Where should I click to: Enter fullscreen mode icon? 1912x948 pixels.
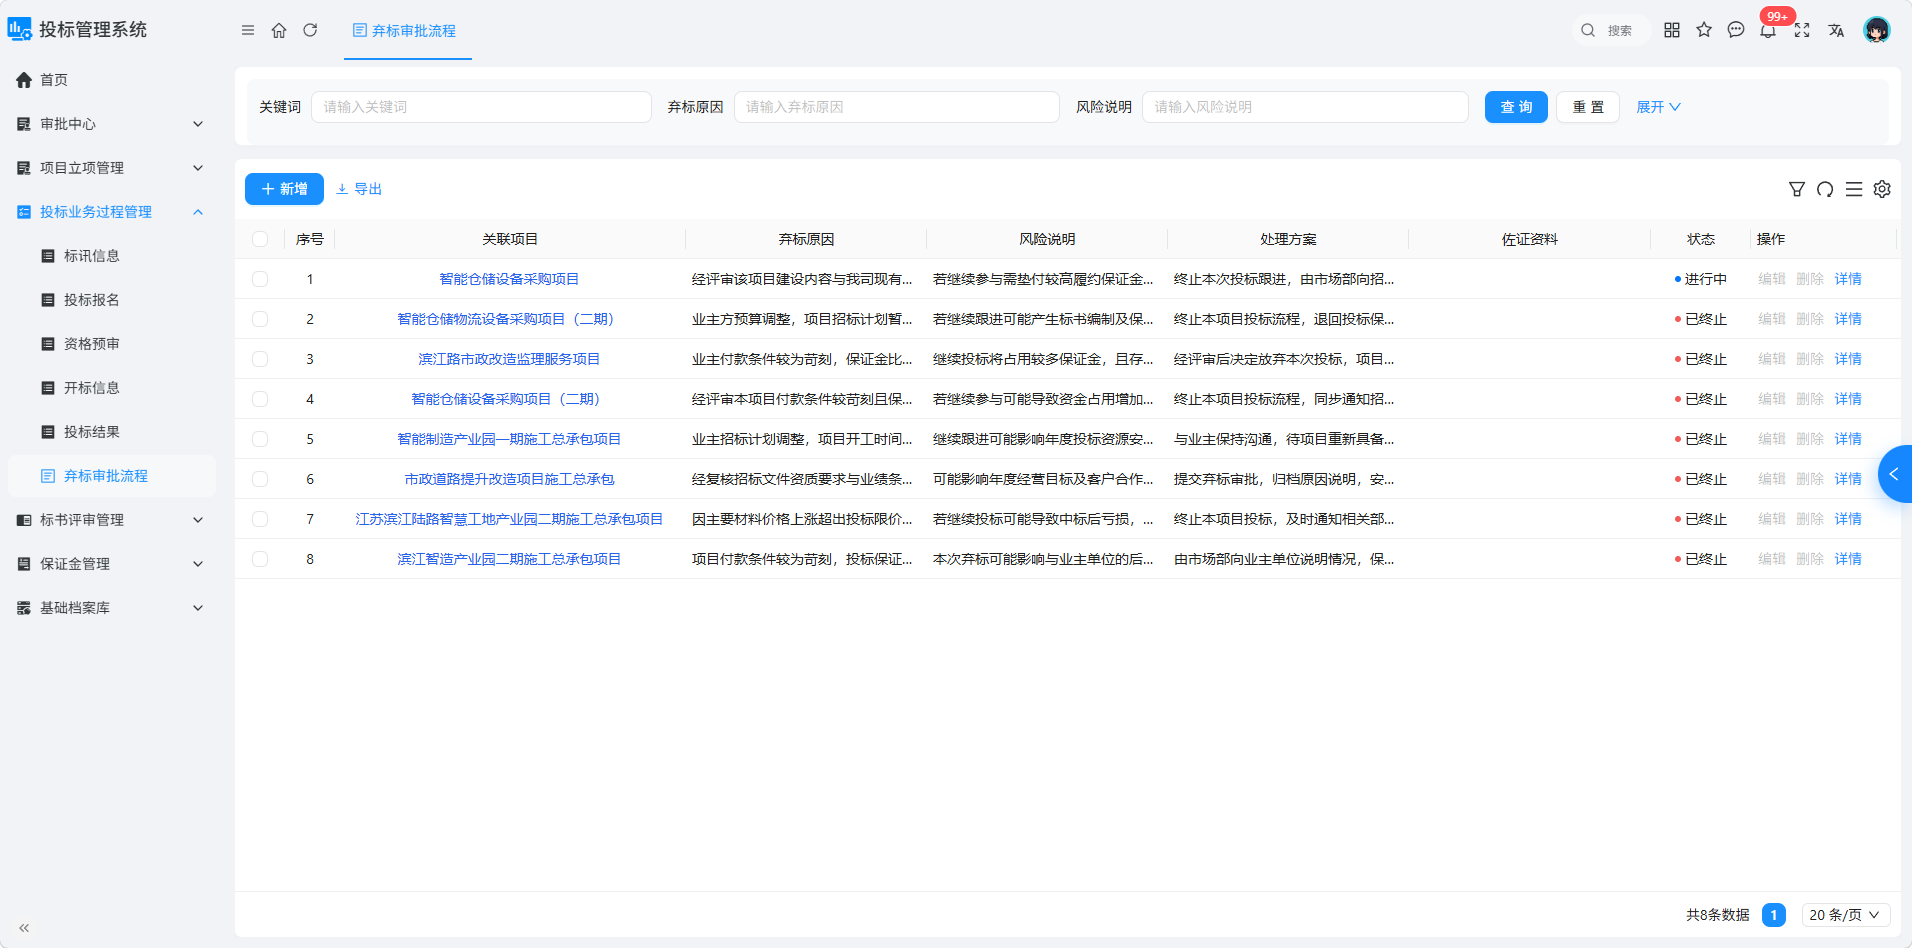click(x=1802, y=30)
